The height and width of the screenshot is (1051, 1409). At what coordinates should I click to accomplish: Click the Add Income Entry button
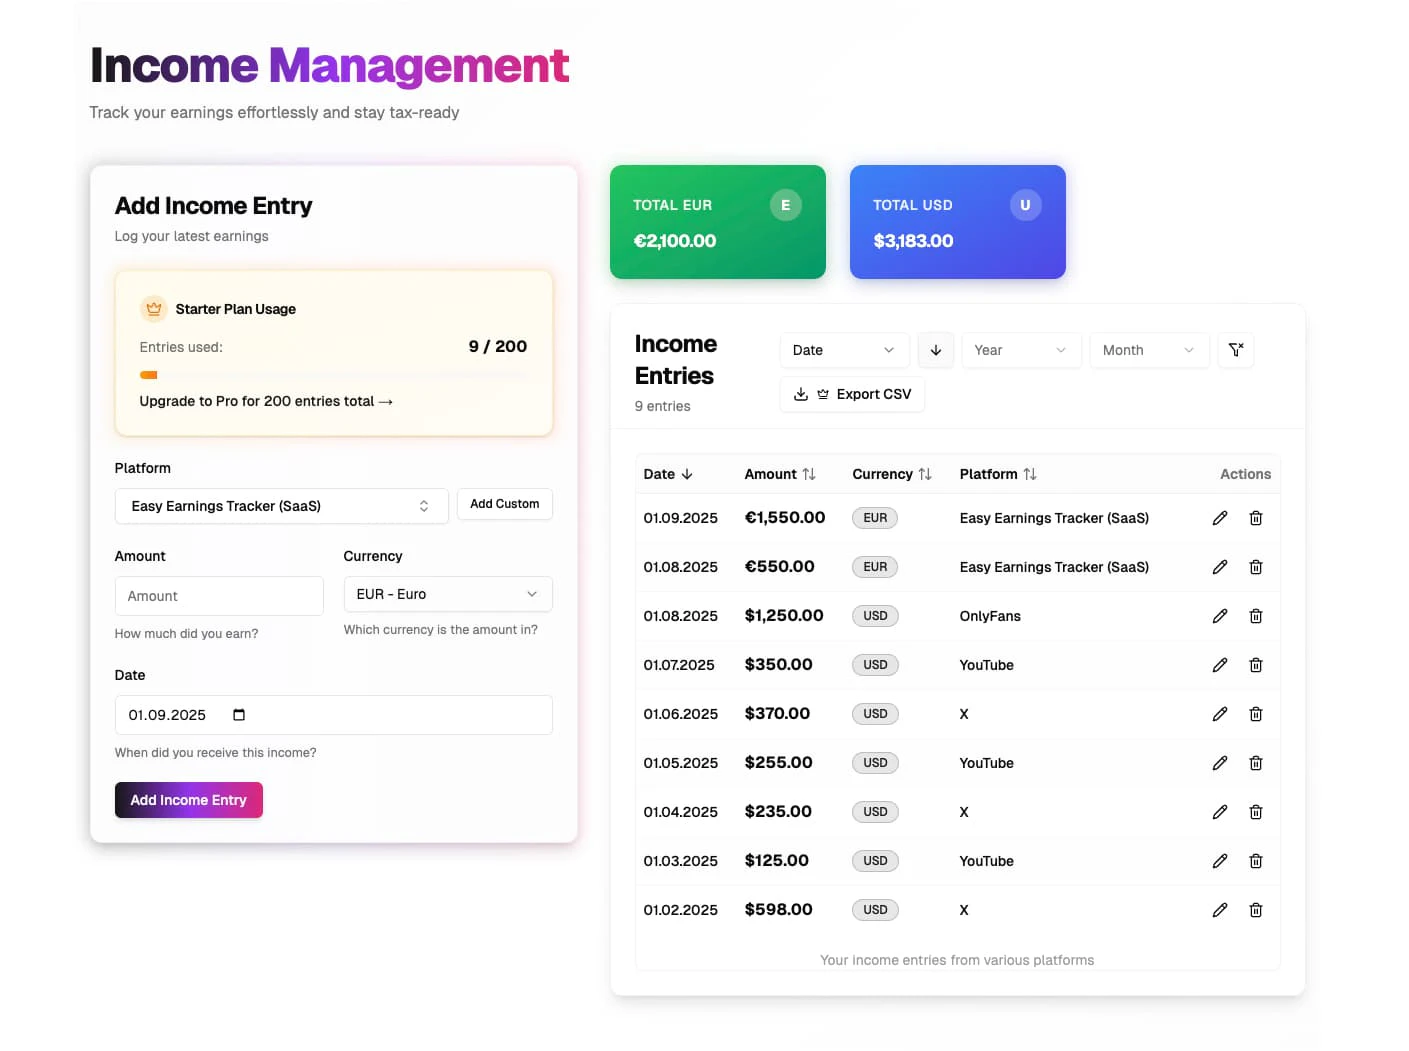click(188, 800)
